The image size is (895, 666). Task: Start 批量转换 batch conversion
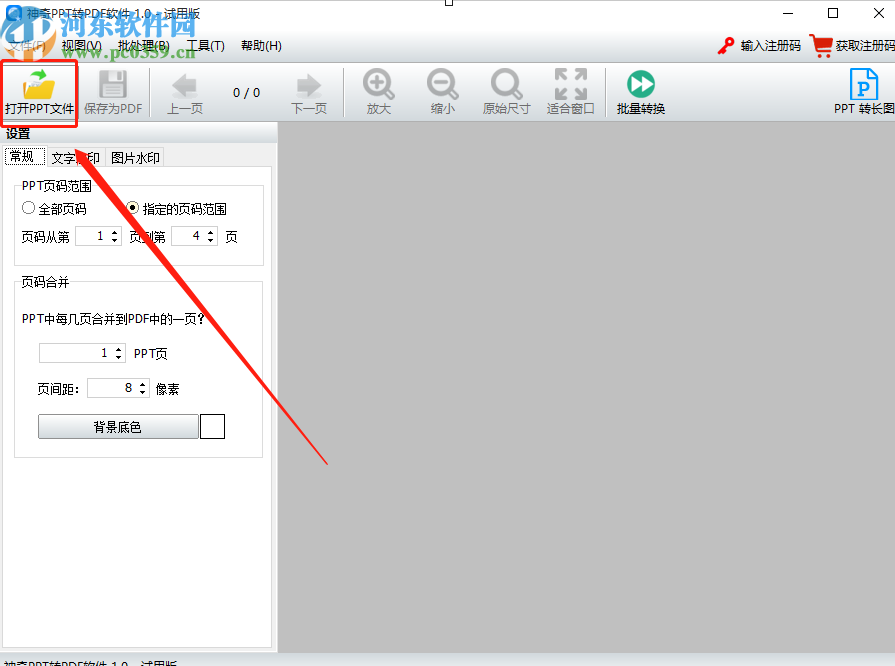point(639,91)
